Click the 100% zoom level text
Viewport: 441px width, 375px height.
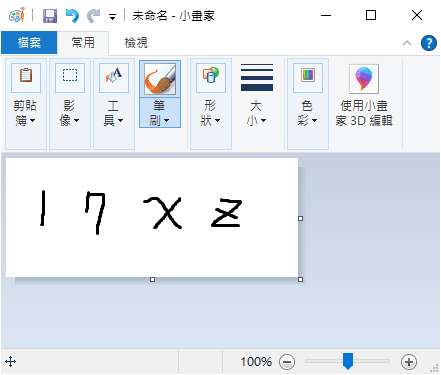click(x=256, y=362)
